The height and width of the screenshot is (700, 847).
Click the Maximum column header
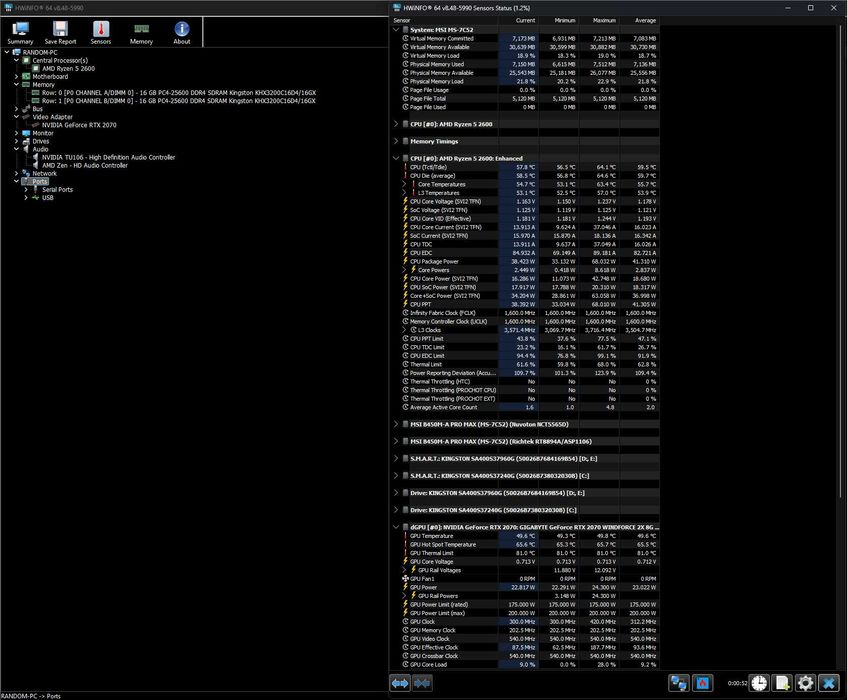click(599, 21)
